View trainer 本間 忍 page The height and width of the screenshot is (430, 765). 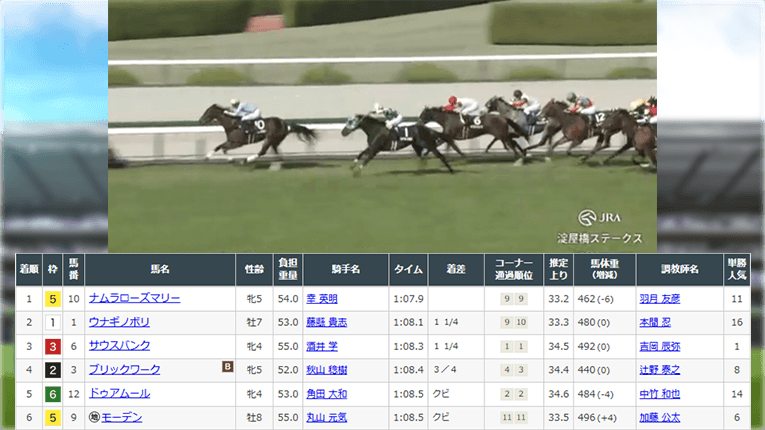coord(655,322)
